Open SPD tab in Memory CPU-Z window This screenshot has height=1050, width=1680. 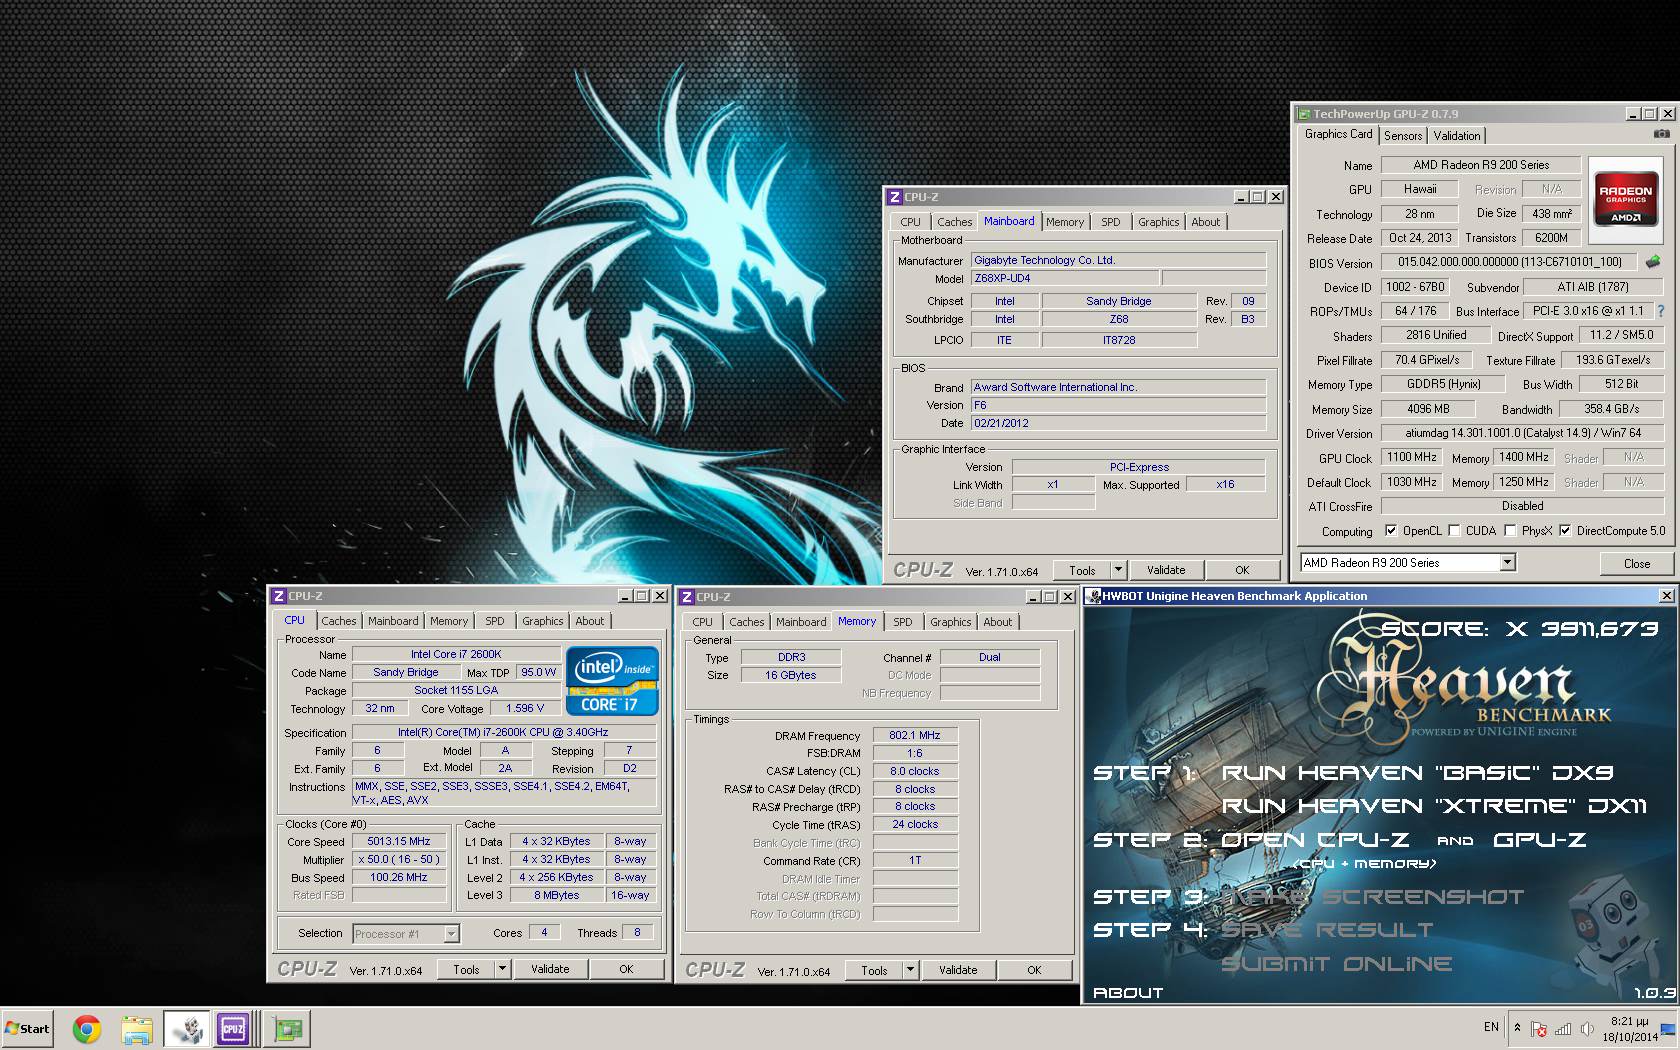903,622
